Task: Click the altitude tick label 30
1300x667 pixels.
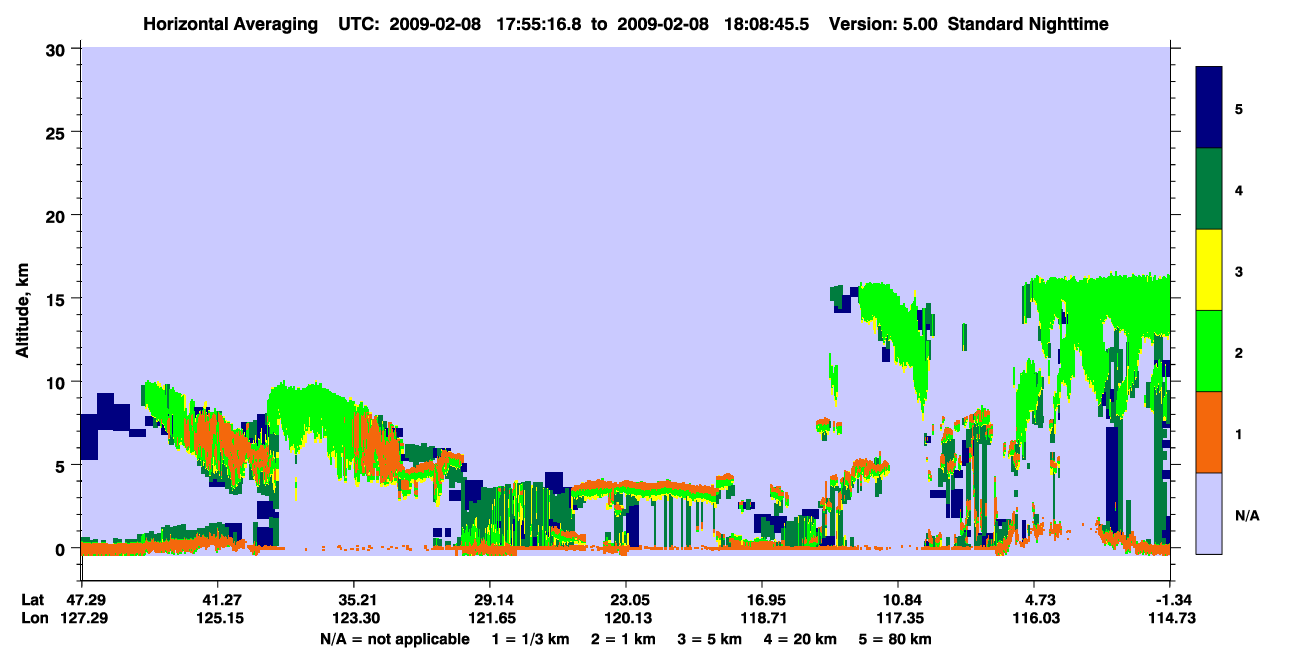Action: [58, 49]
